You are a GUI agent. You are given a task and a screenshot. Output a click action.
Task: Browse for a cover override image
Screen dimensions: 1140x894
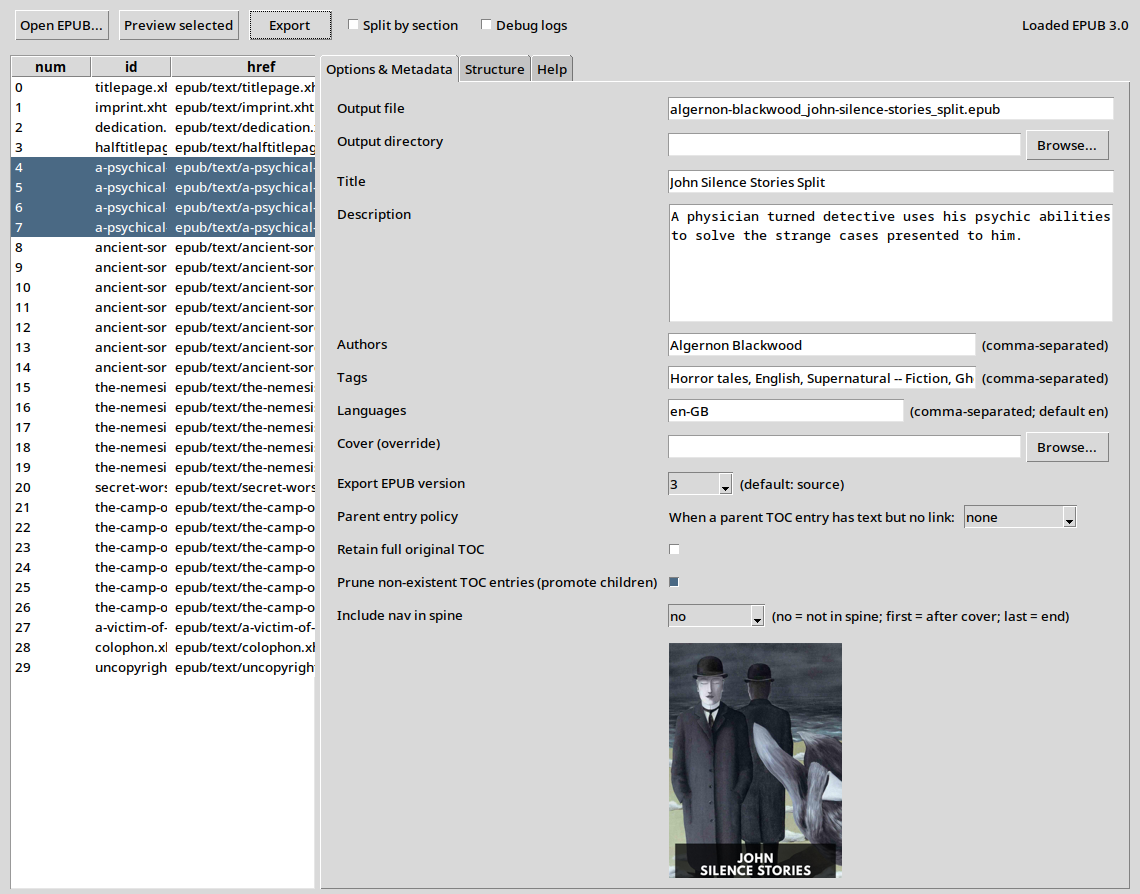[1067, 447]
